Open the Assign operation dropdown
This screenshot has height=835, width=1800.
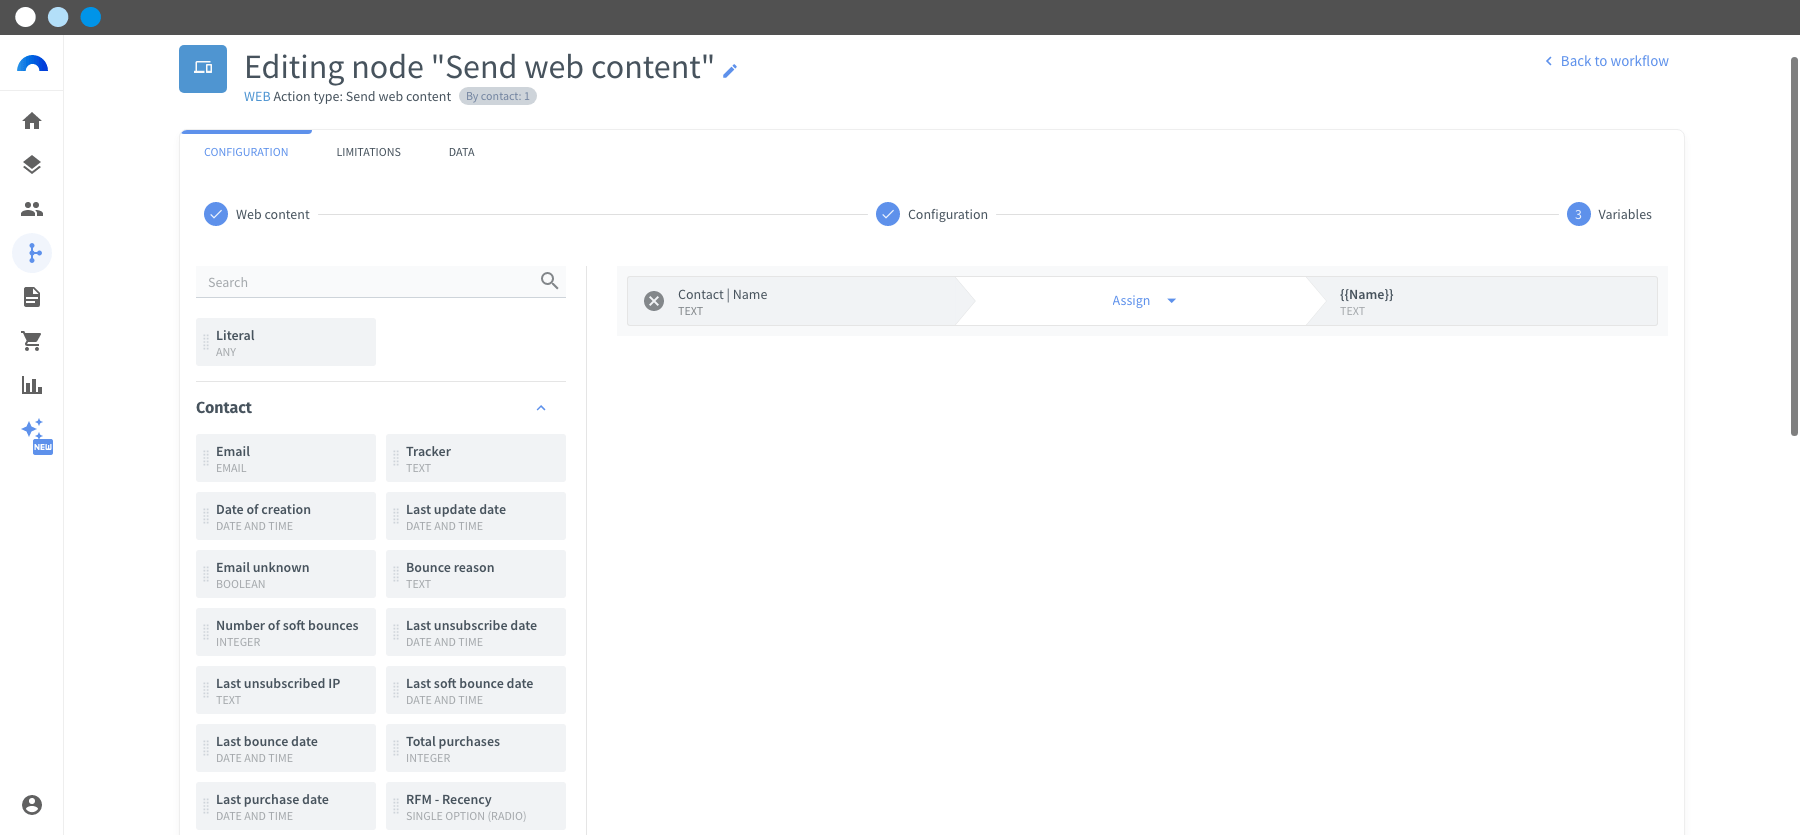point(1144,301)
